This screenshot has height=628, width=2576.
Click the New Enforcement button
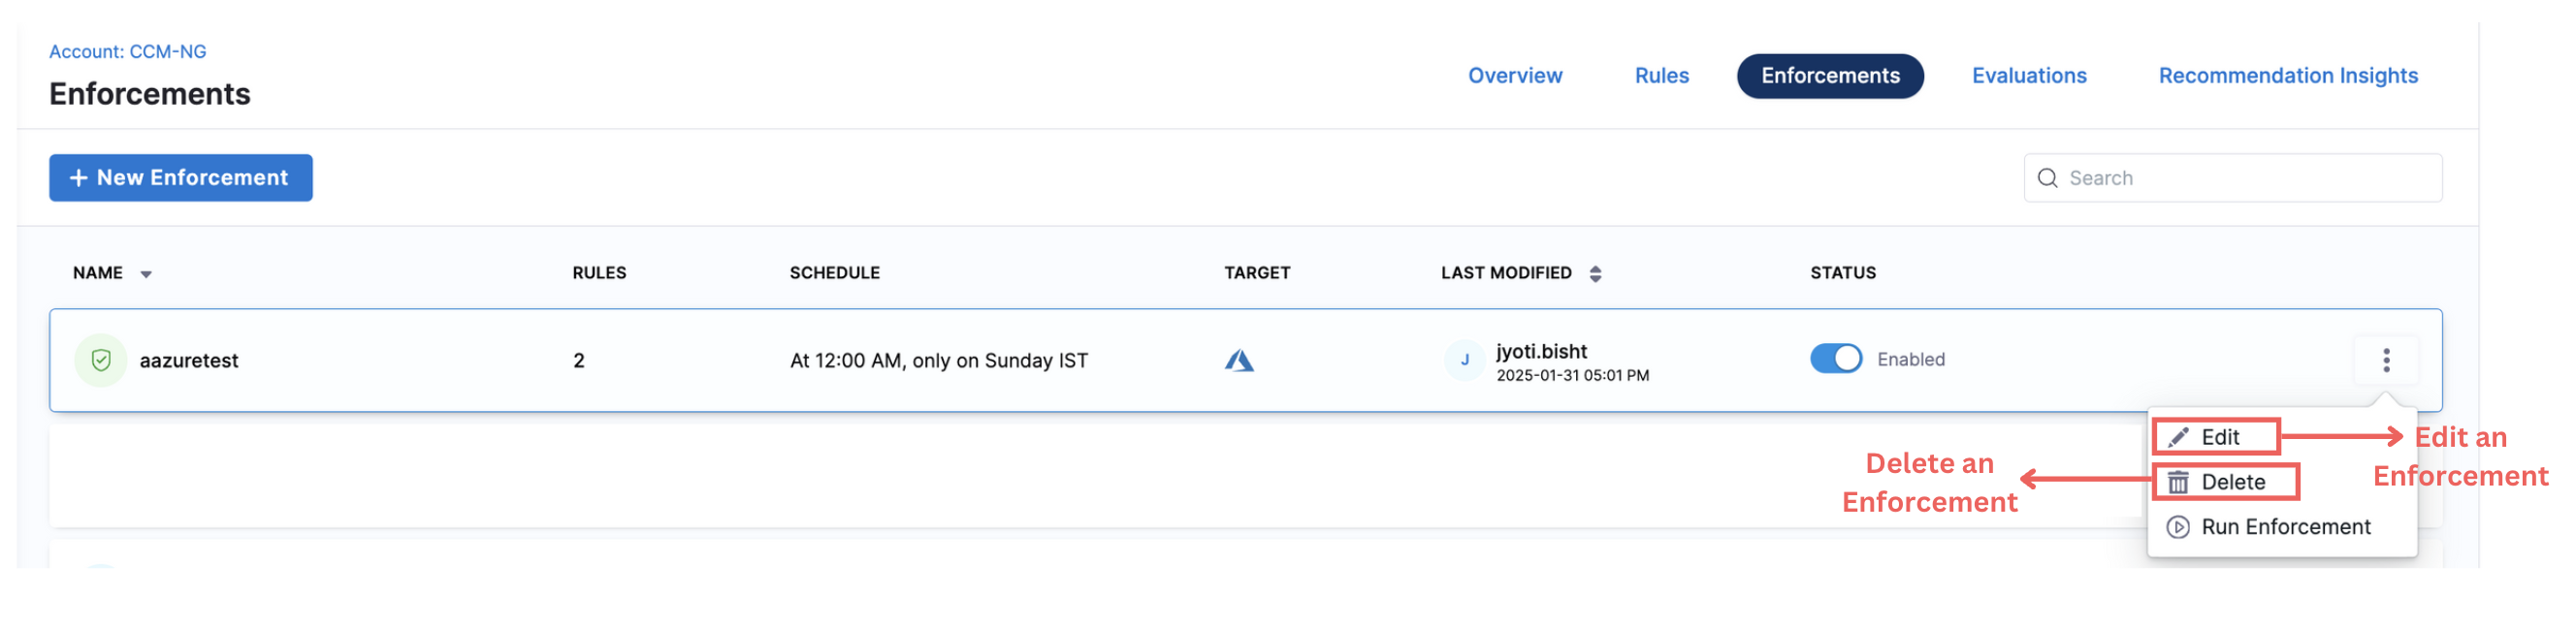pos(181,178)
